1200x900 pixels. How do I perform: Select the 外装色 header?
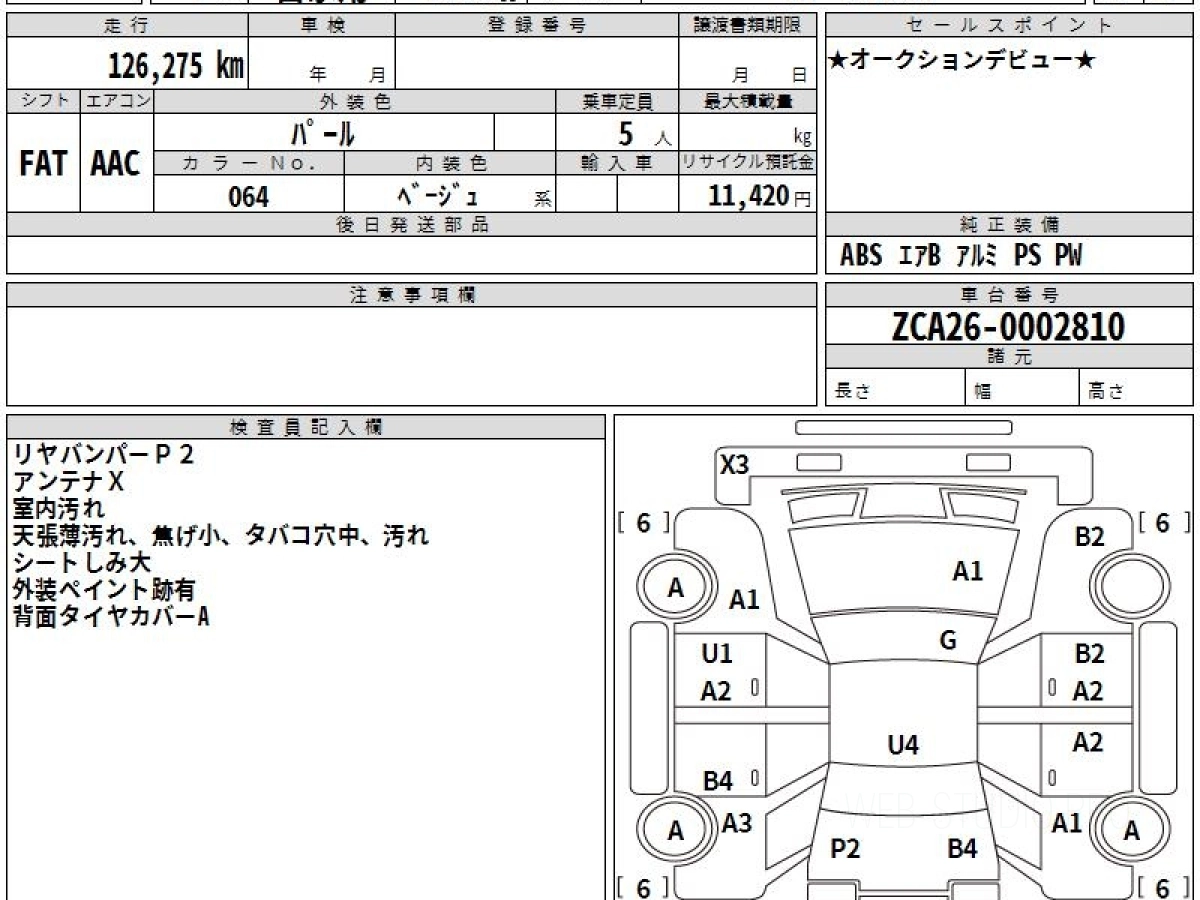tap(355, 101)
